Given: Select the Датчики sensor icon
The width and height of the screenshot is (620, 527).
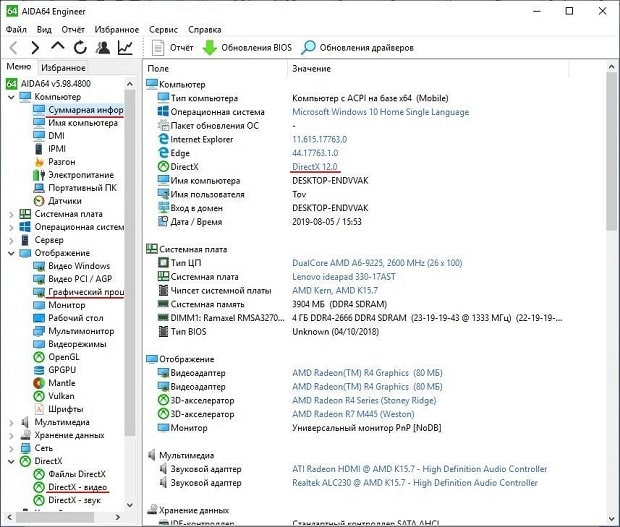Looking at the screenshot, I should (x=39, y=201).
